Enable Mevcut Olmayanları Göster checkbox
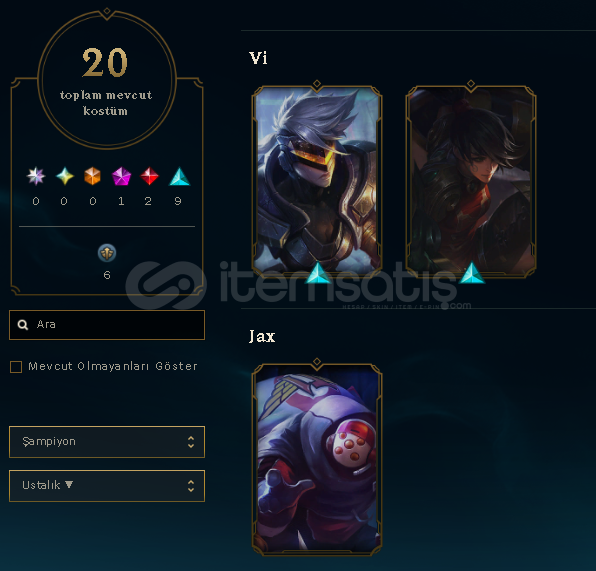596x571 pixels. 16,367
